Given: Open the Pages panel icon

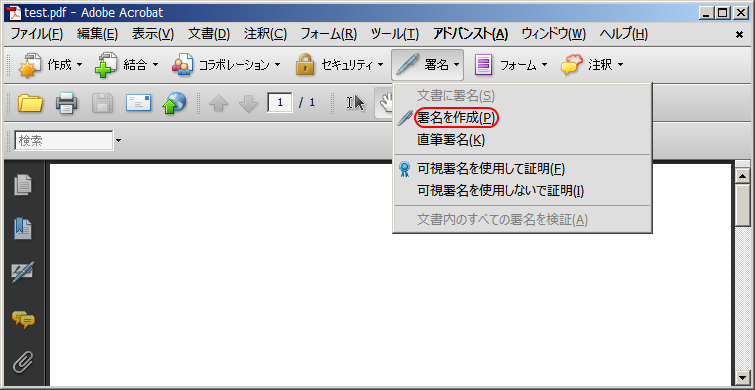Looking at the screenshot, I should pyautogui.click(x=23, y=185).
